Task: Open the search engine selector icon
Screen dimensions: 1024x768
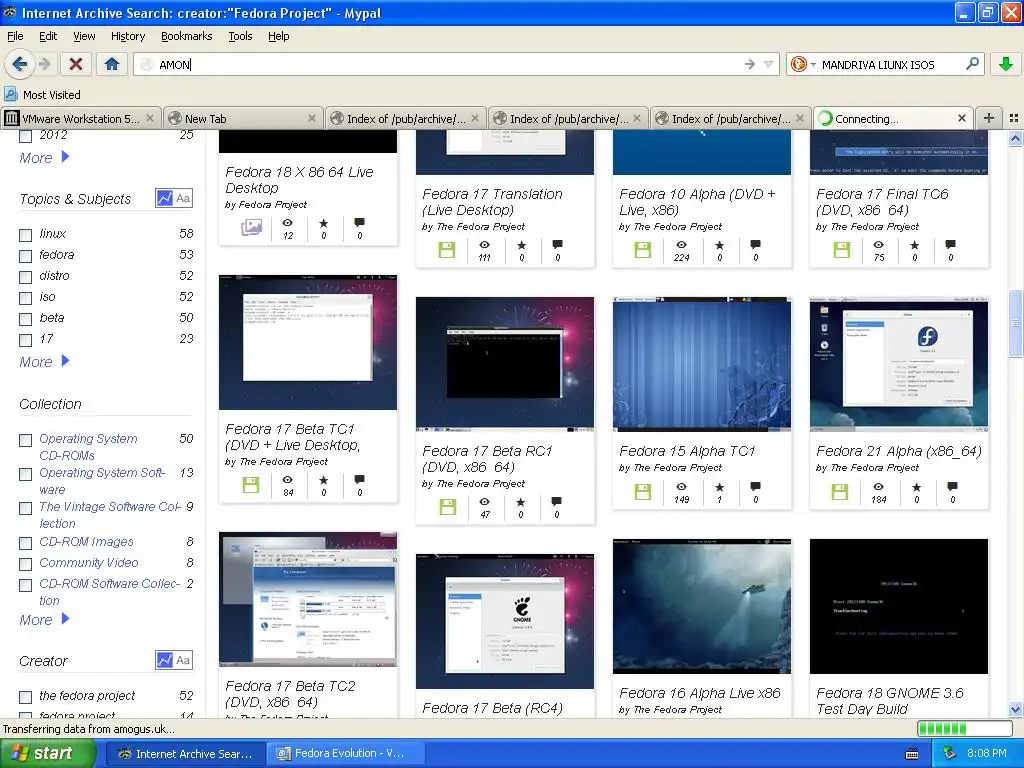Action: [803, 64]
